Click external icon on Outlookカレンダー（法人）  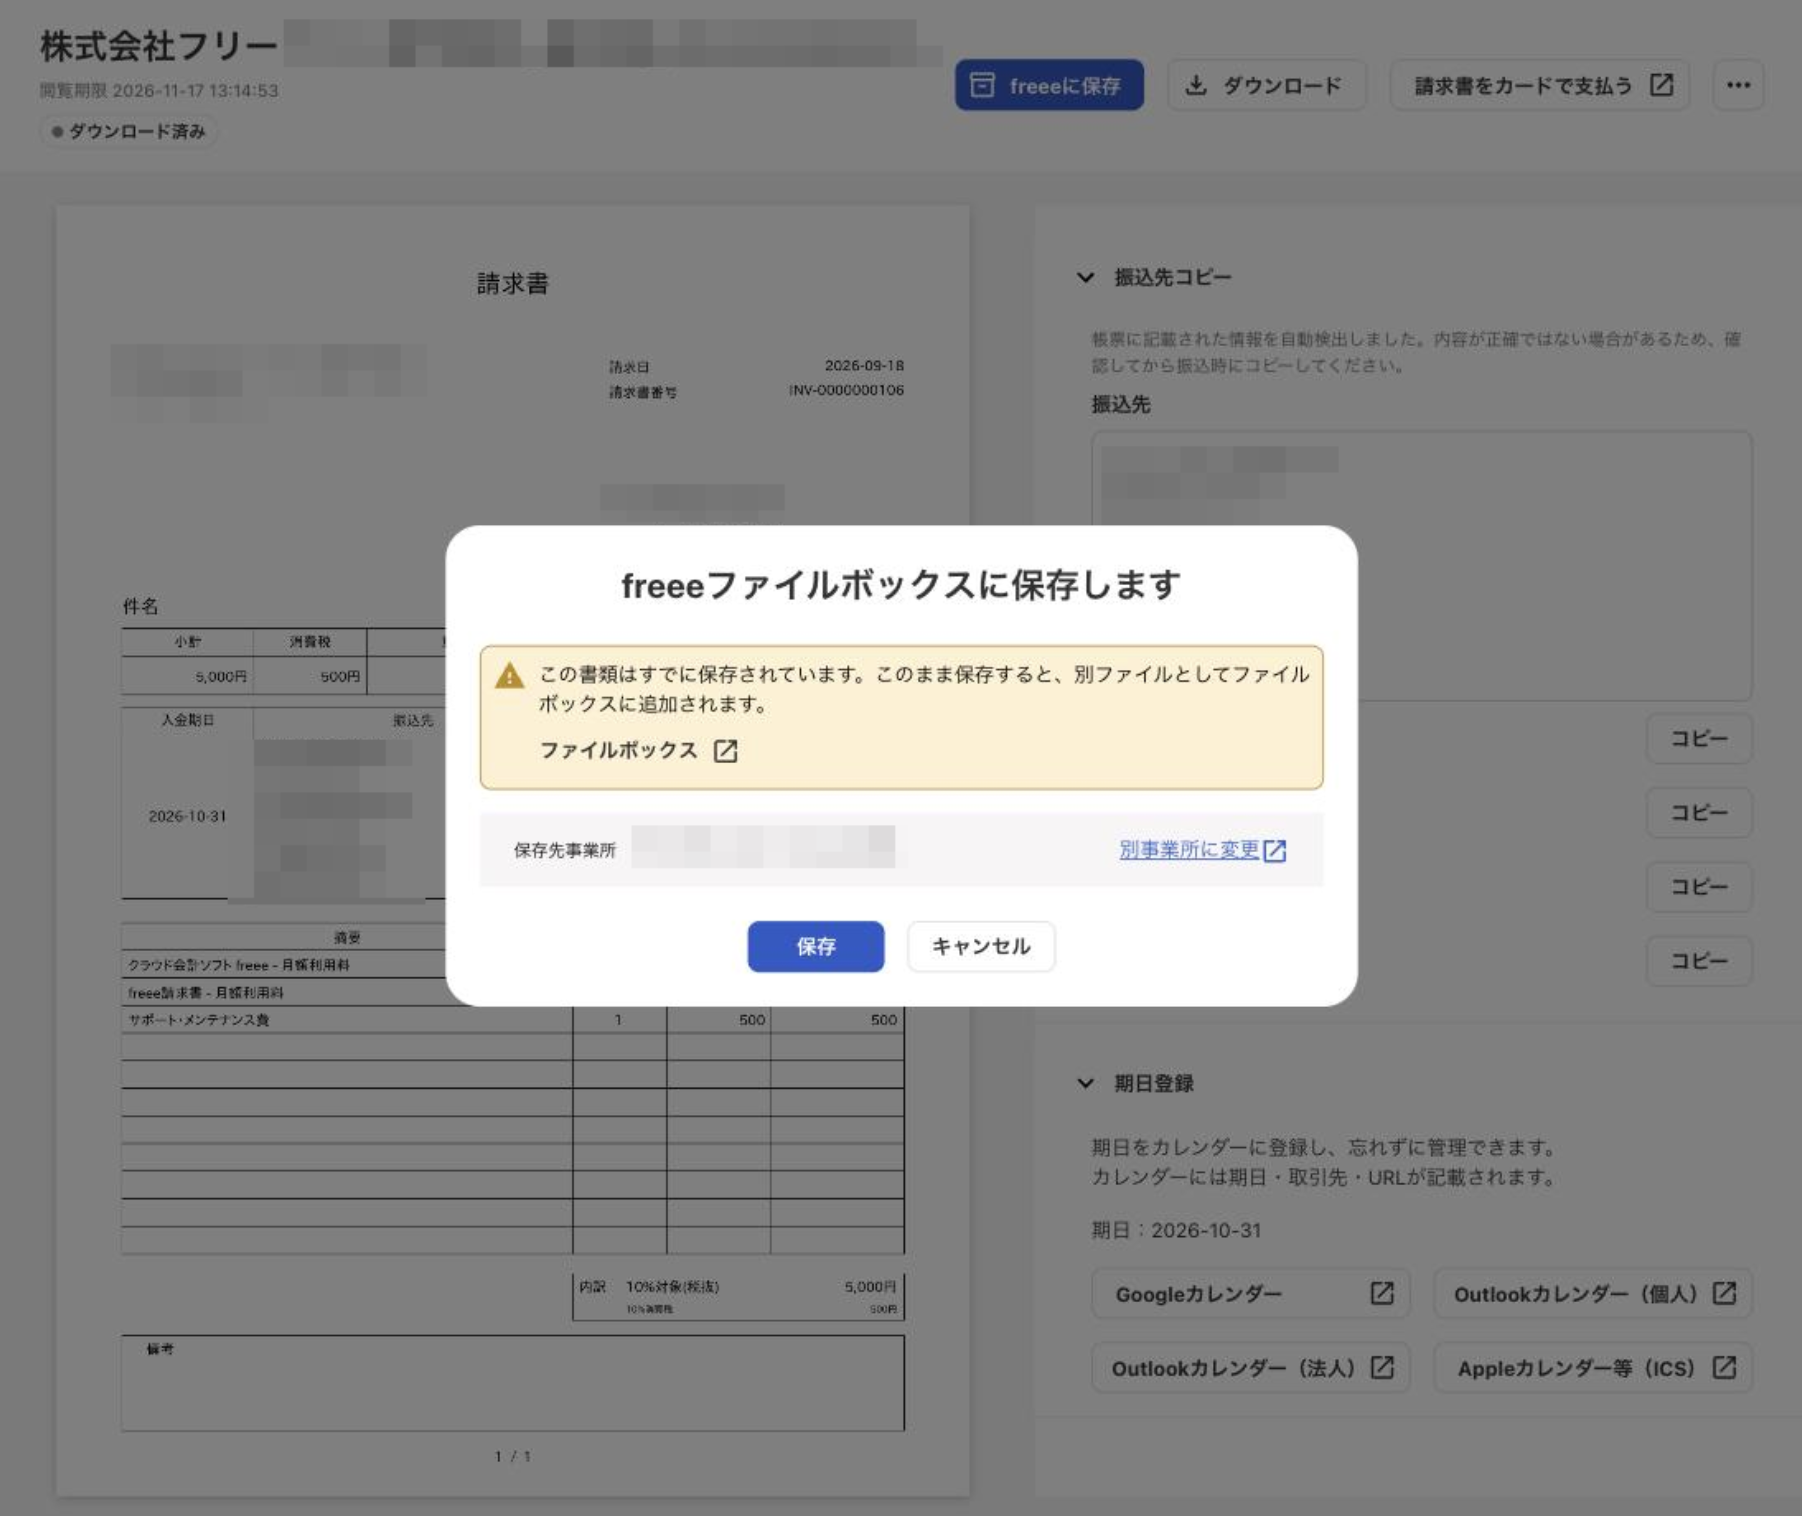point(1382,1368)
